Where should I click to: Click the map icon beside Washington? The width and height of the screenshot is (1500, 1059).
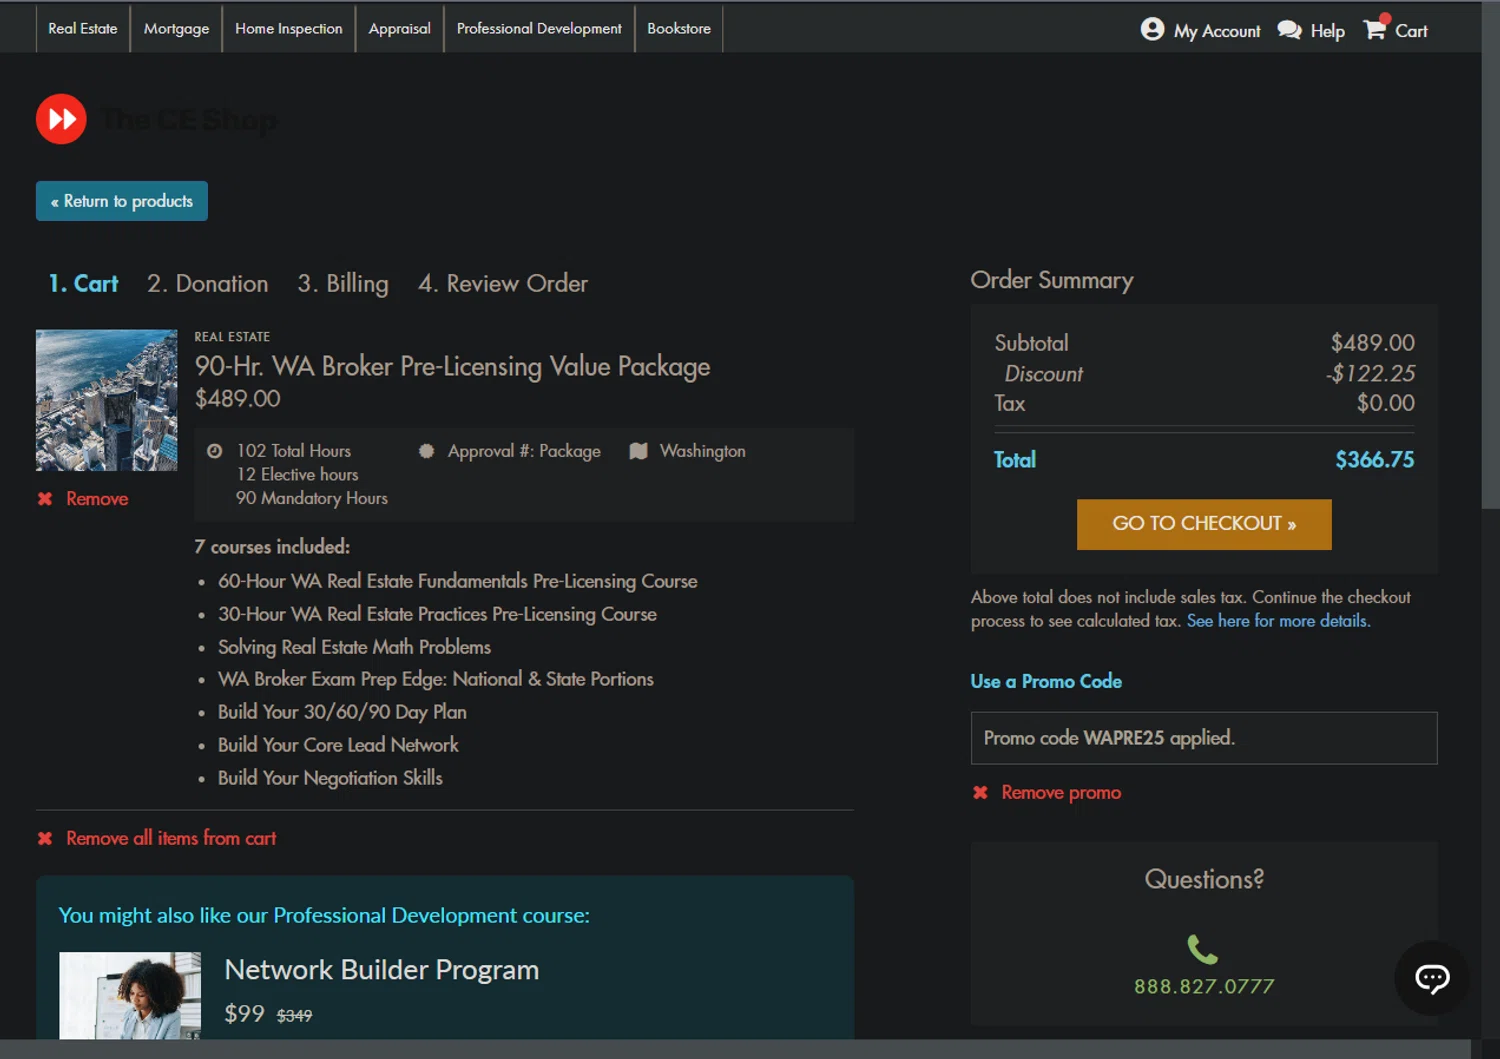638,451
